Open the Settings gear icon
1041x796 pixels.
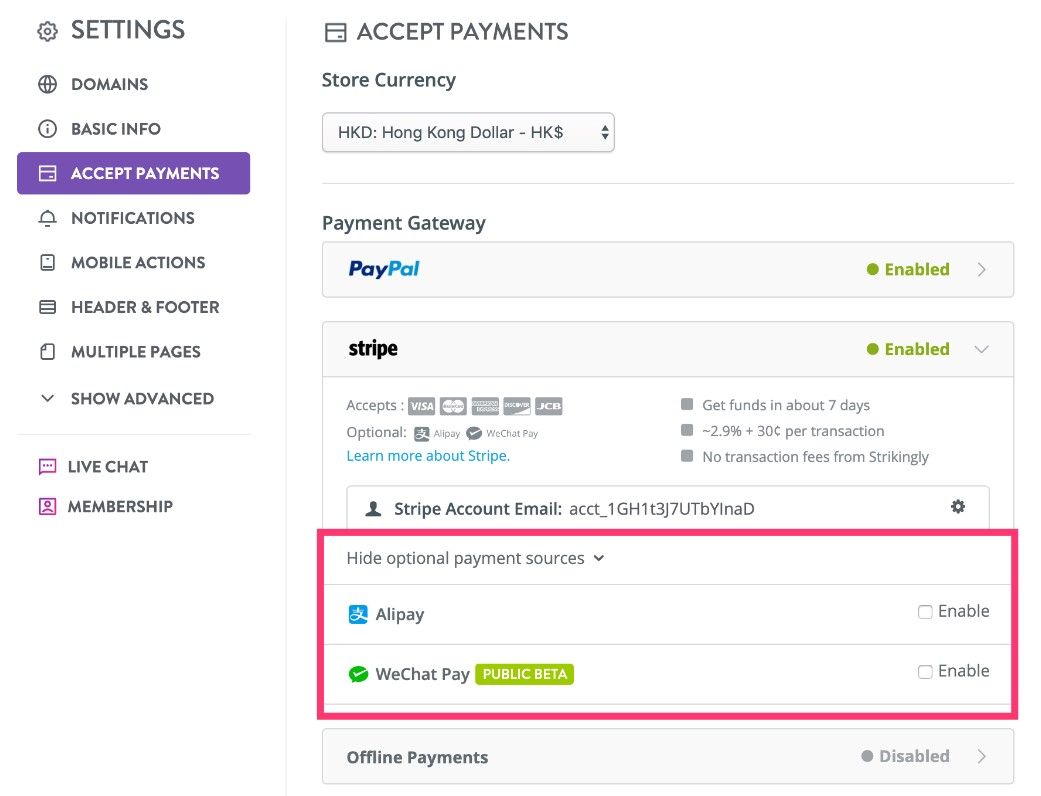click(x=46, y=30)
